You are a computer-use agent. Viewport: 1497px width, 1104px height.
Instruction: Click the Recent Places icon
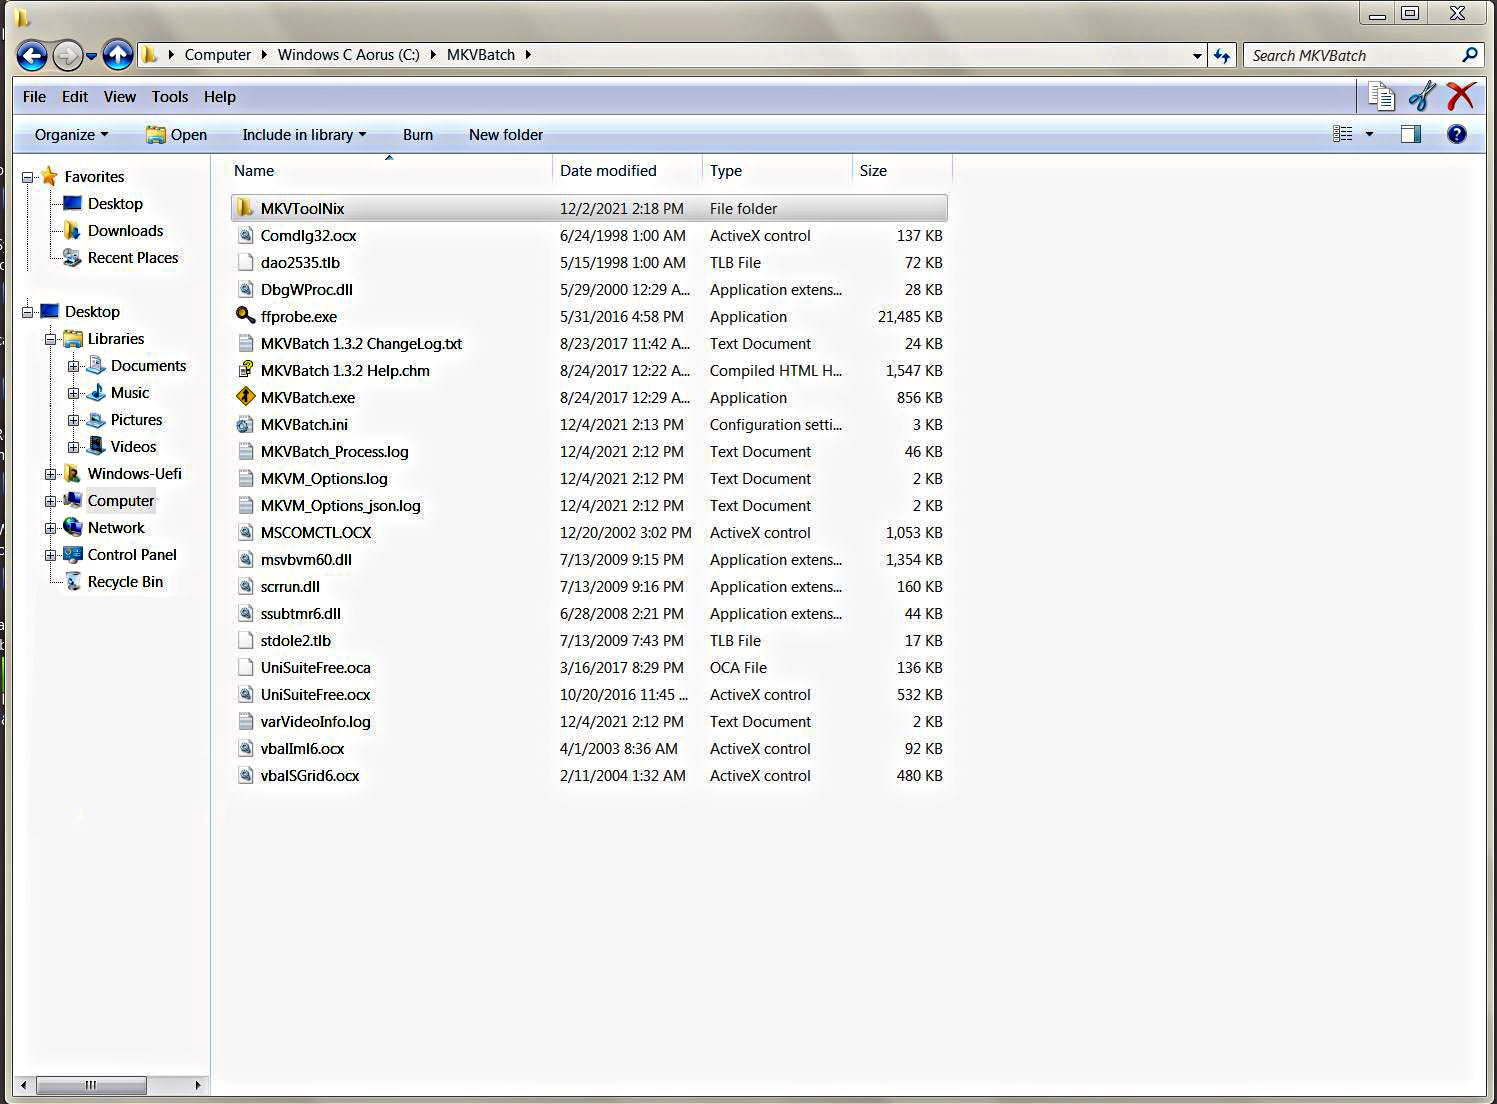coord(72,257)
